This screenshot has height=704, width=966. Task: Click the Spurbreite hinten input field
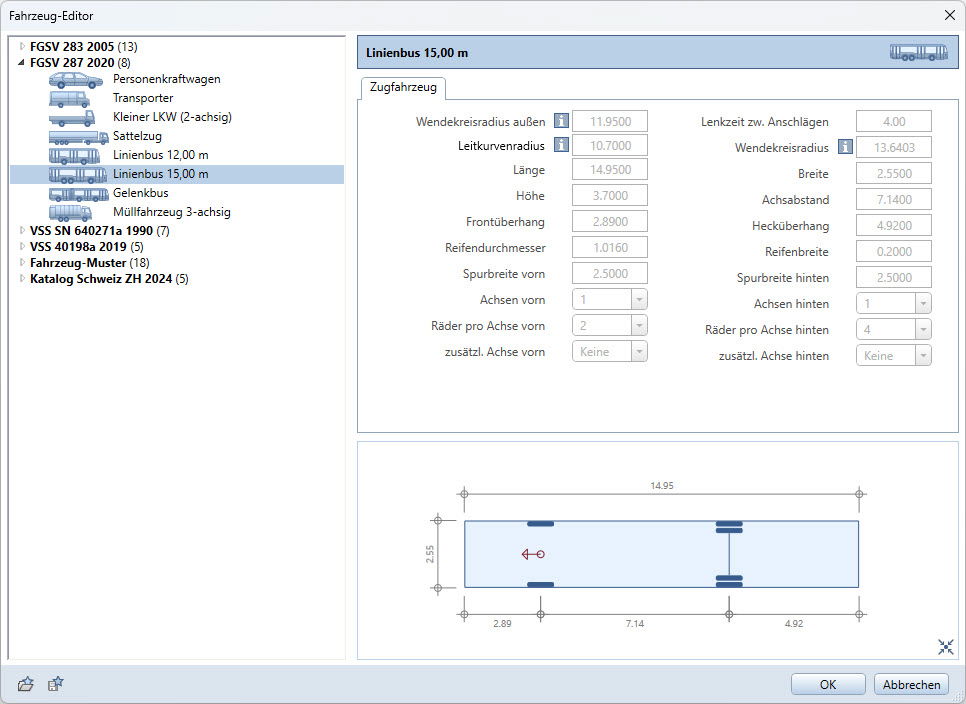point(893,278)
